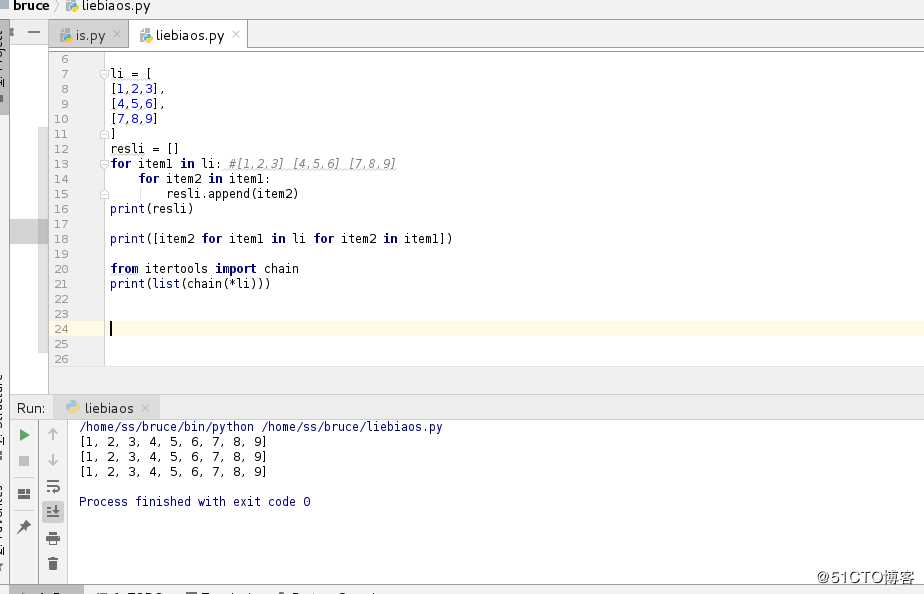Viewport: 924px width, 594px height.
Task: Click the up stack trace arrow
Action: coord(53,434)
